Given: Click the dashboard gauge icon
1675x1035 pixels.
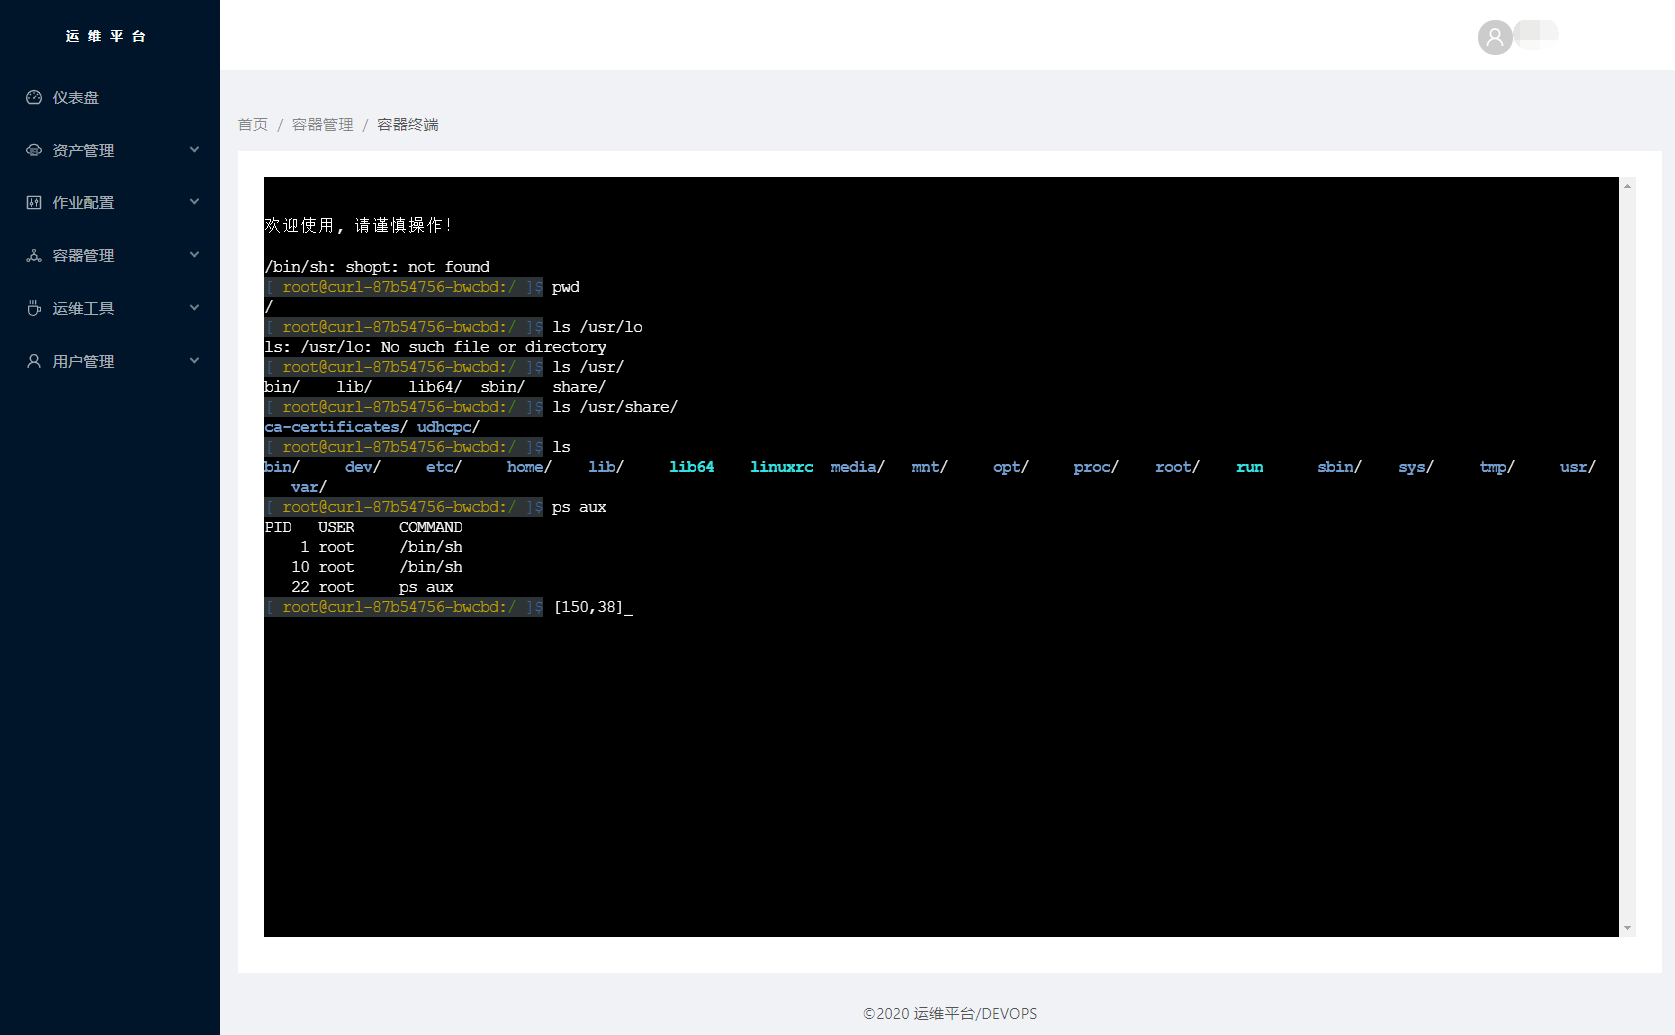Looking at the screenshot, I should tap(34, 97).
